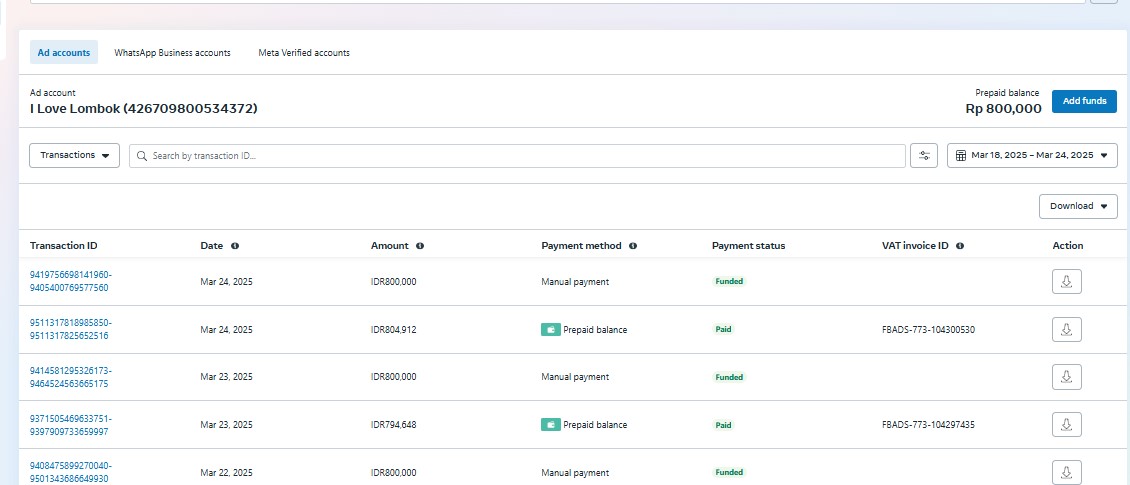Download receipt for the Mar 22 transaction
The height and width of the screenshot is (485, 1130).
click(1066, 472)
